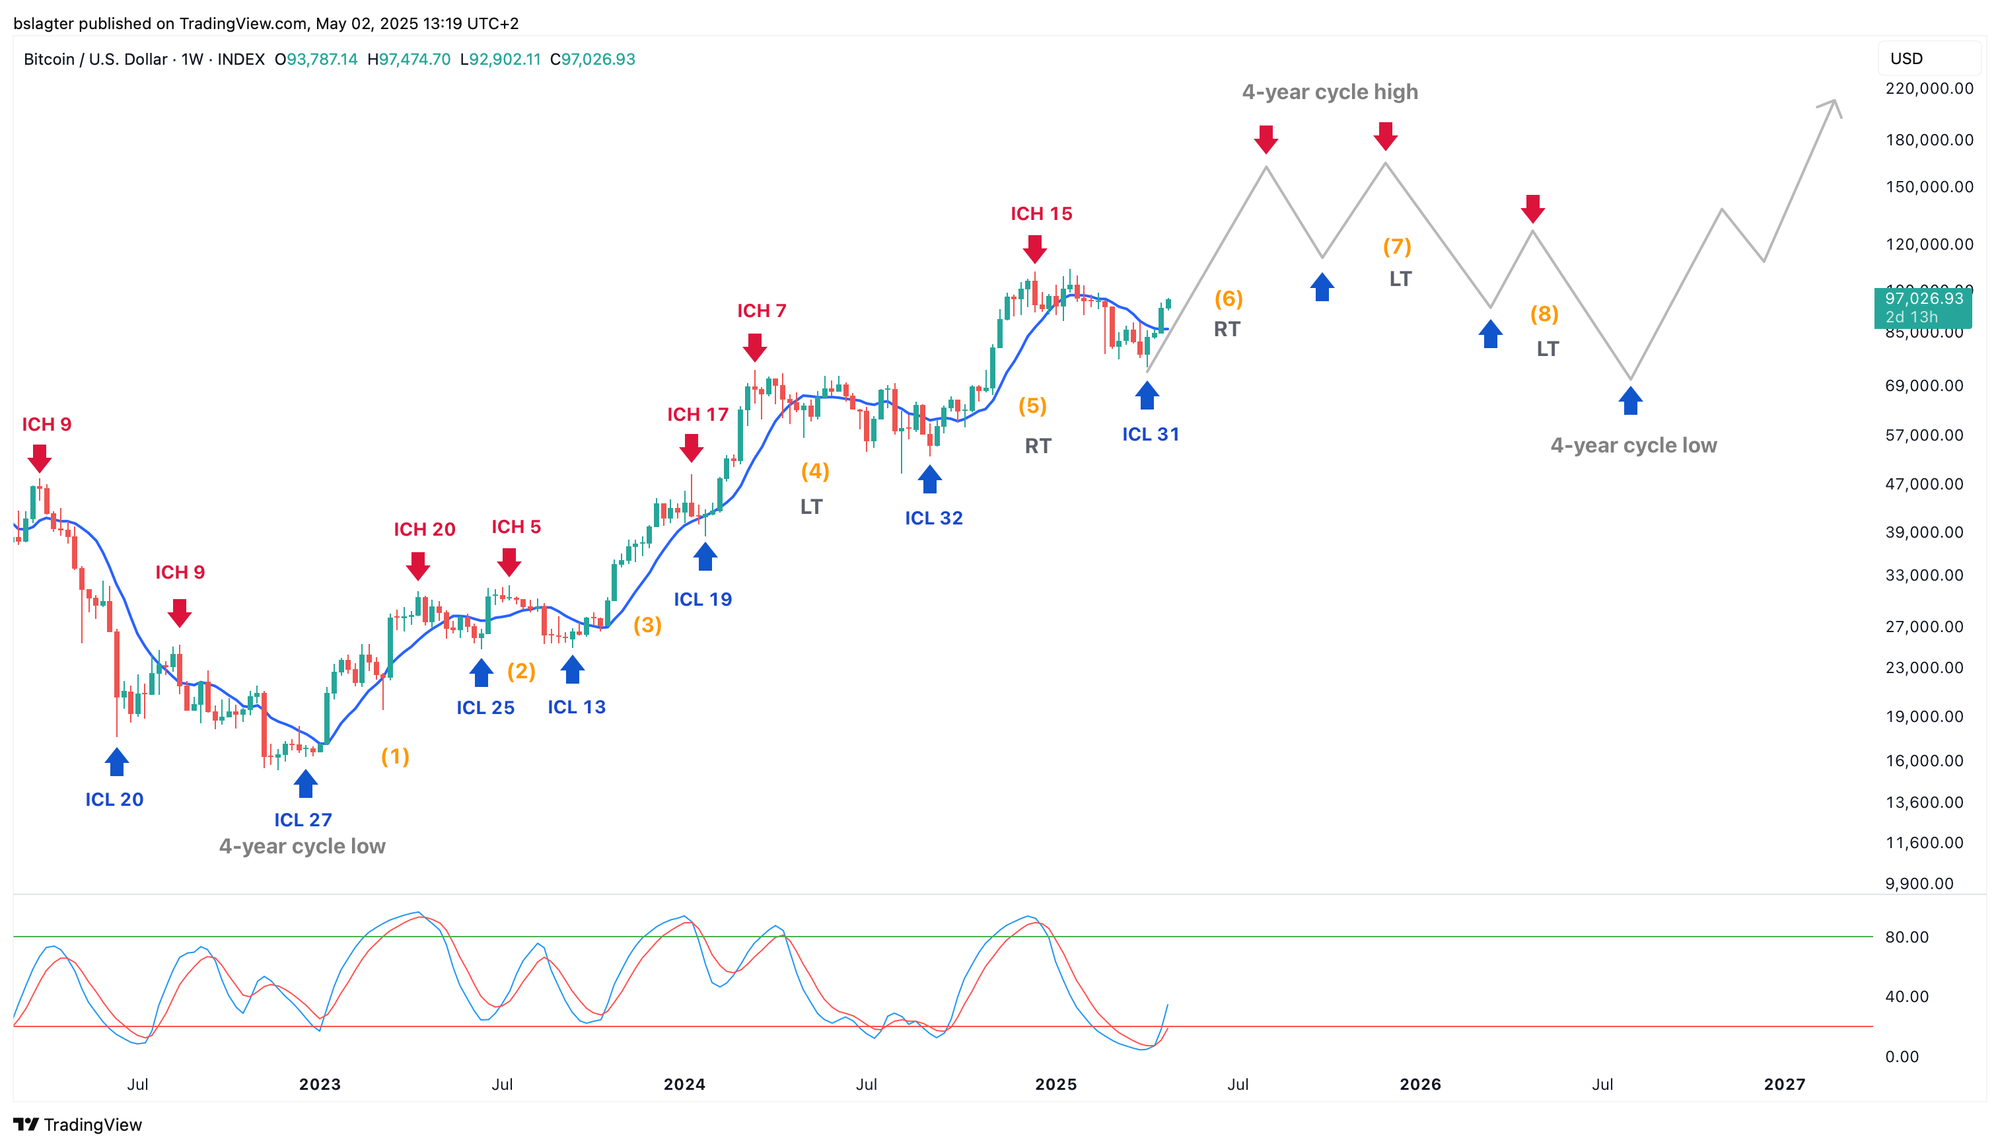Click the blue arrow above ICL 20
The height and width of the screenshot is (1148, 2000).
(117, 762)
